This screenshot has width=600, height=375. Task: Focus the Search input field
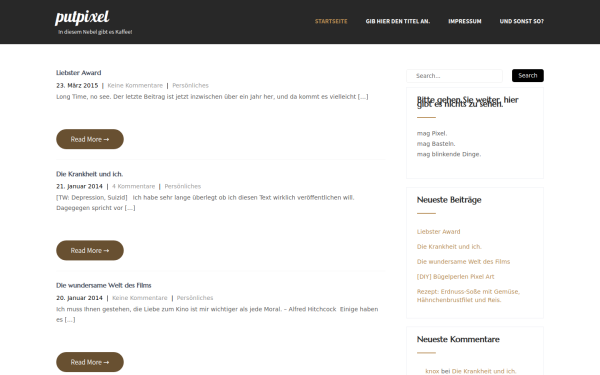tap(454, 76)
